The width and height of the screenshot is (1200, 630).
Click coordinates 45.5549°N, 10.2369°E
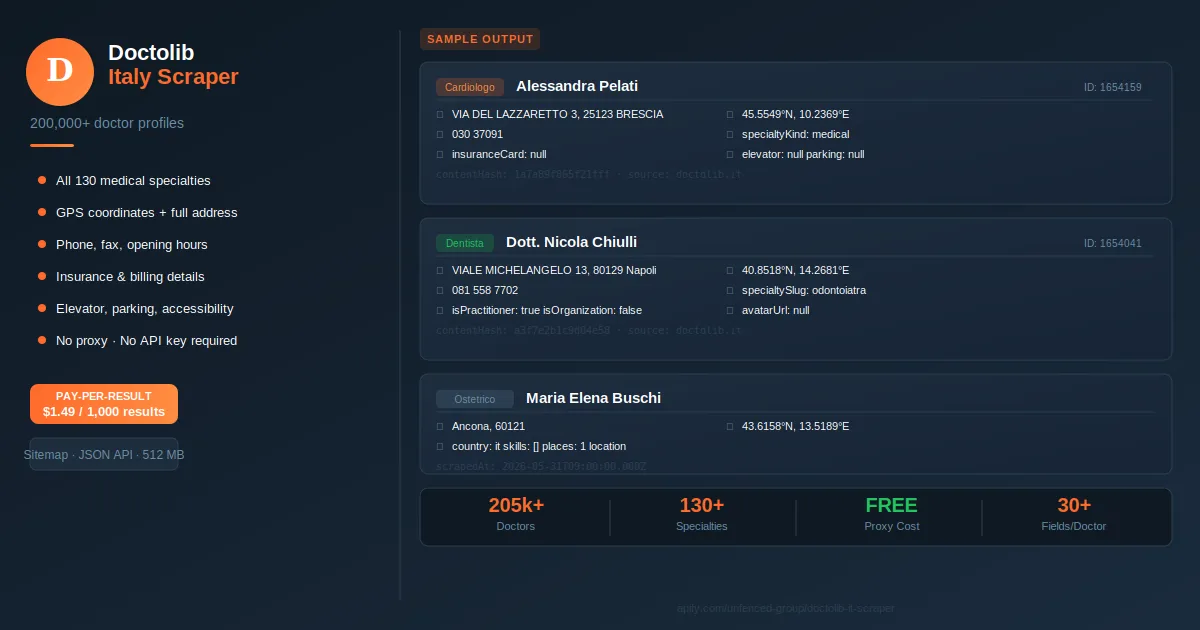(795, 114)
